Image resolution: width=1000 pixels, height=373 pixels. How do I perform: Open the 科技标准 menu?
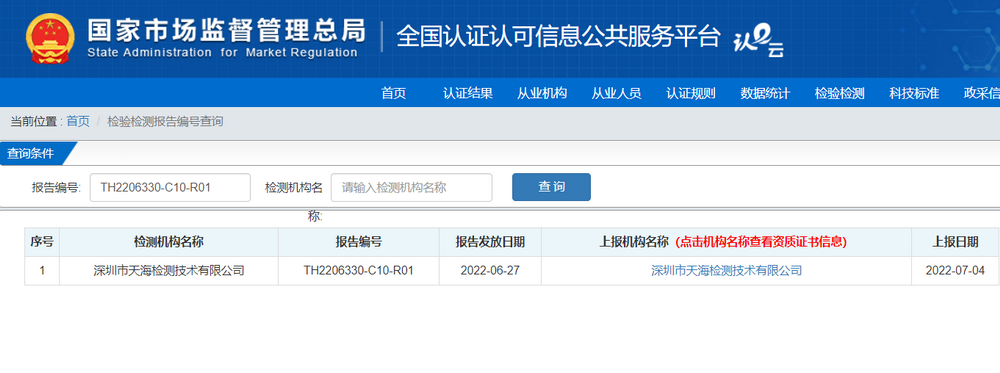(x=914, y=94)
